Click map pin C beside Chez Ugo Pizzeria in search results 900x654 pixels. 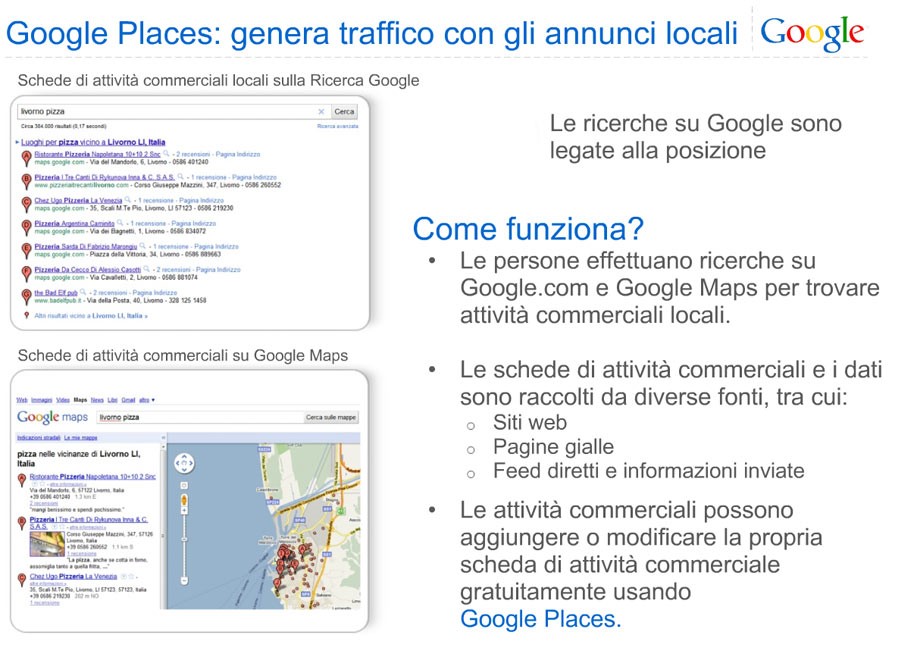26,204
